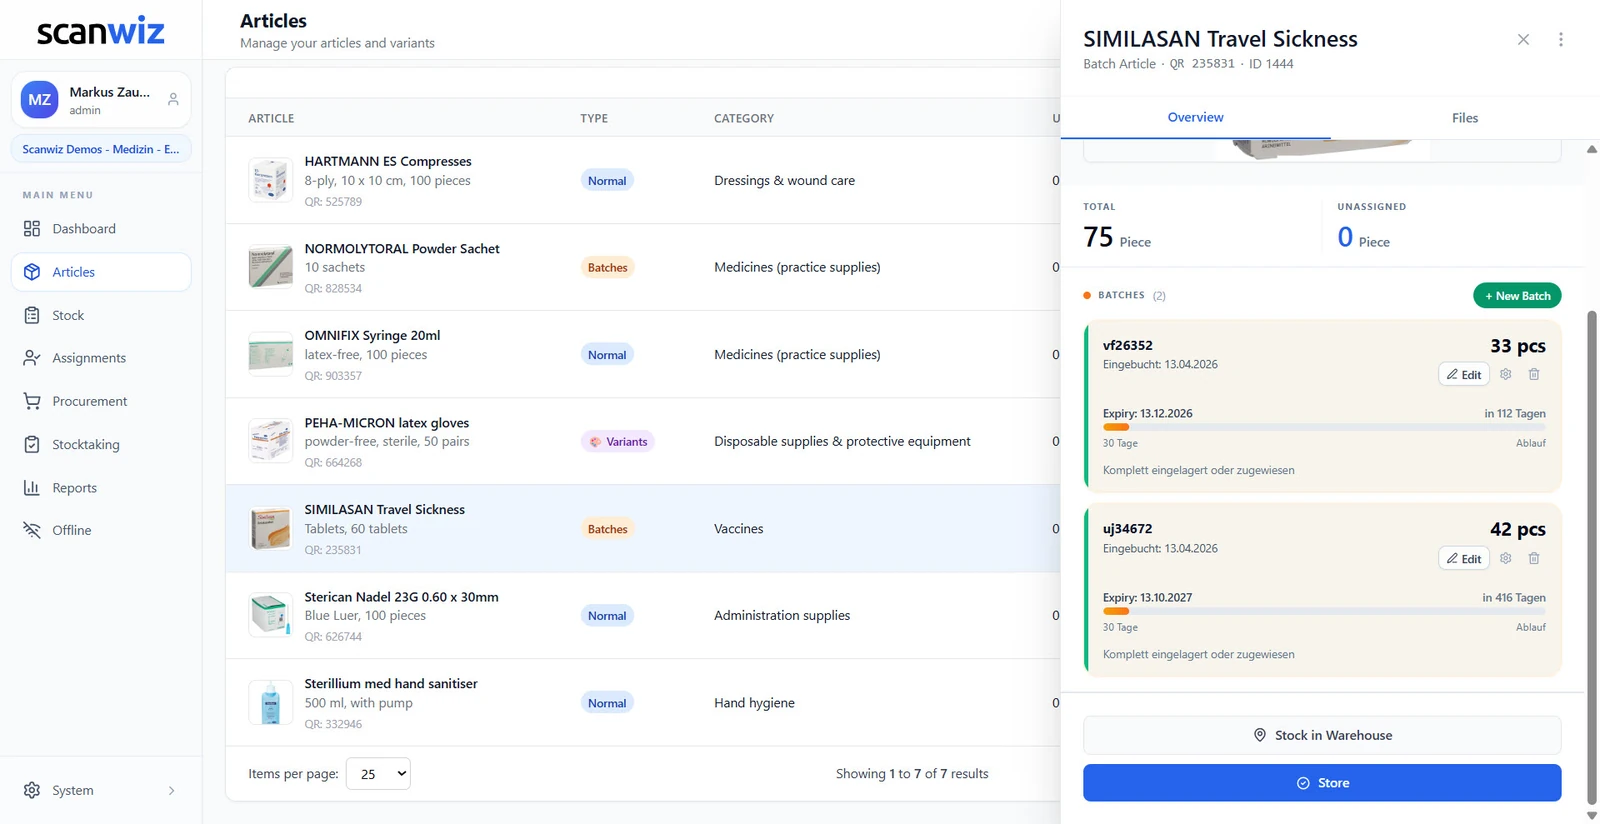1600x824 pixels.
Task: Open the Dashboard menu item
Action: pos(100,229)
